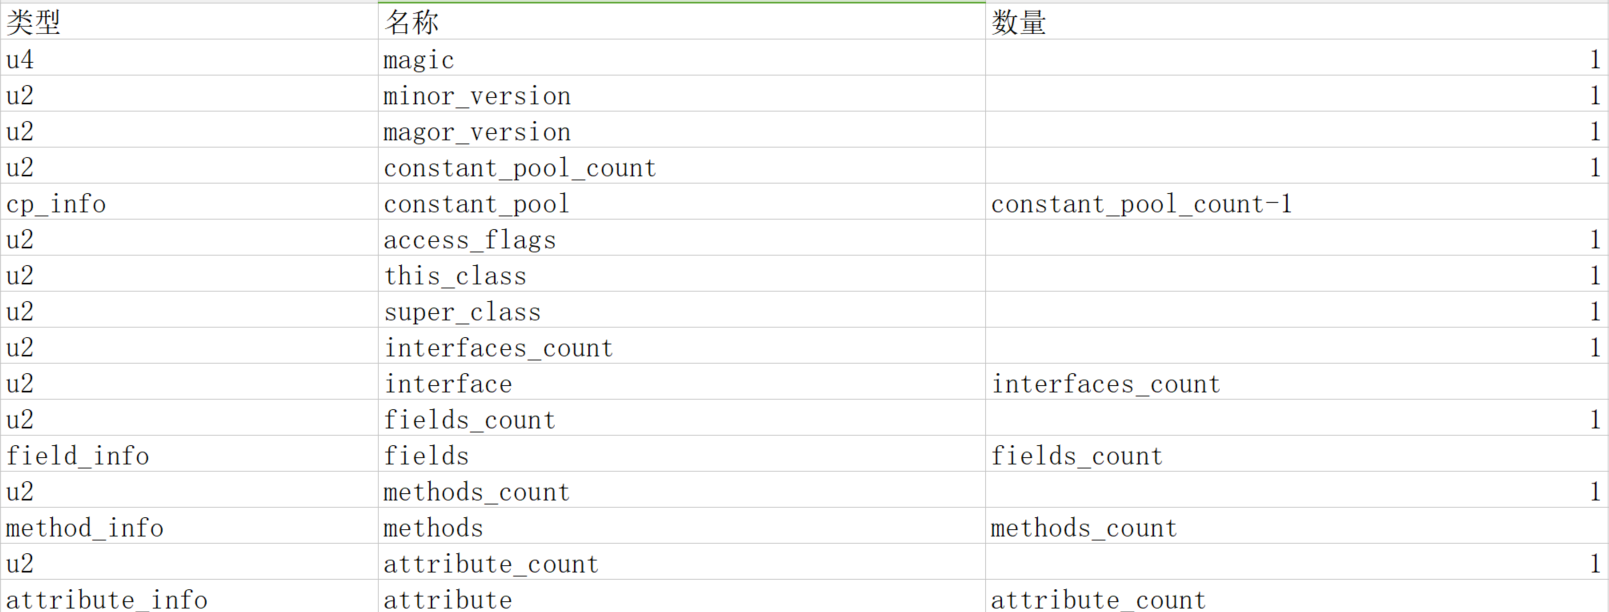Click the u4 type cell
The width and height of the screenshot is (1609, 612).
[20, 60]
